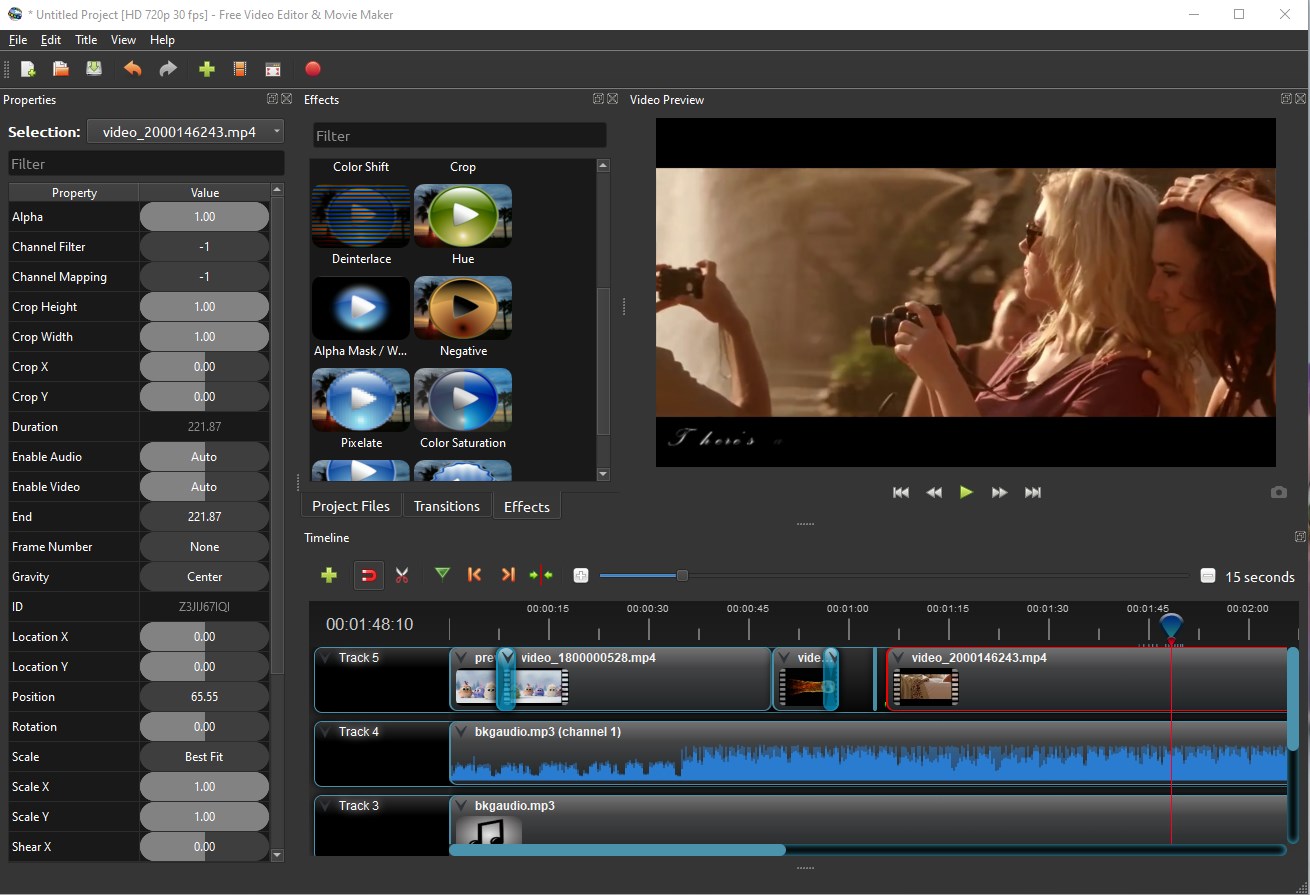Click the Undo arrow in toolbar
Image resolution: width=1310 pixels, height=895 pixels.
click(132, 69)
